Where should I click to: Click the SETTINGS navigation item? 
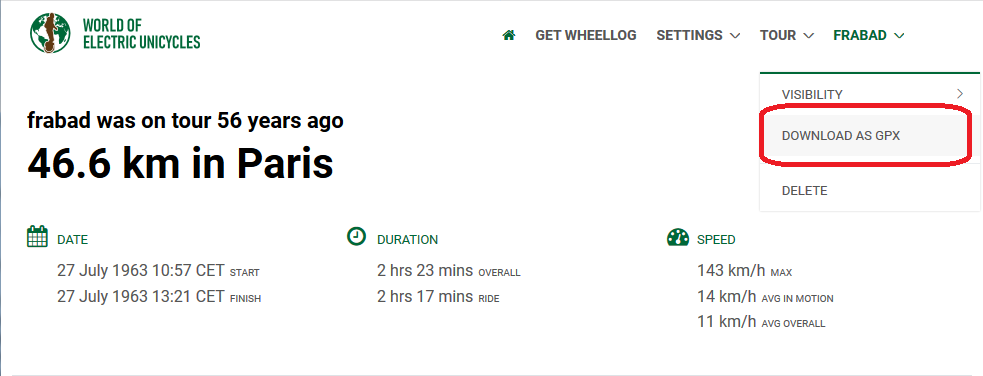pyautogui.click(x=689, y=35)
